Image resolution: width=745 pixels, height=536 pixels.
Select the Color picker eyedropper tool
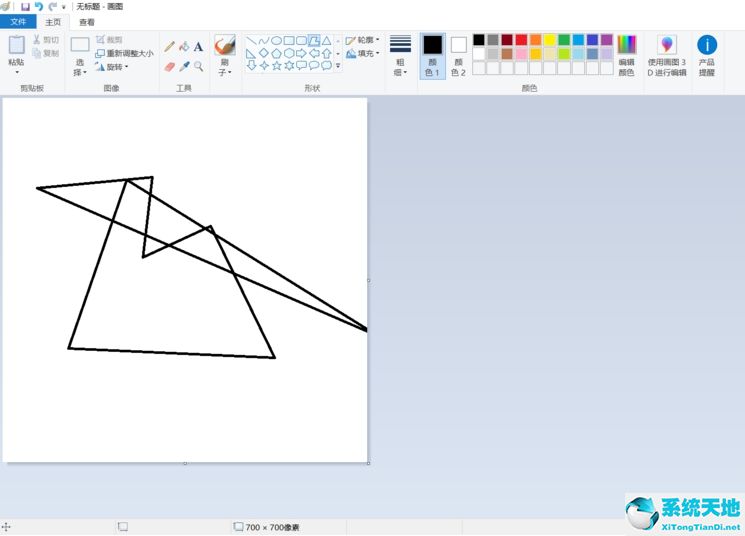coord(184,66)
